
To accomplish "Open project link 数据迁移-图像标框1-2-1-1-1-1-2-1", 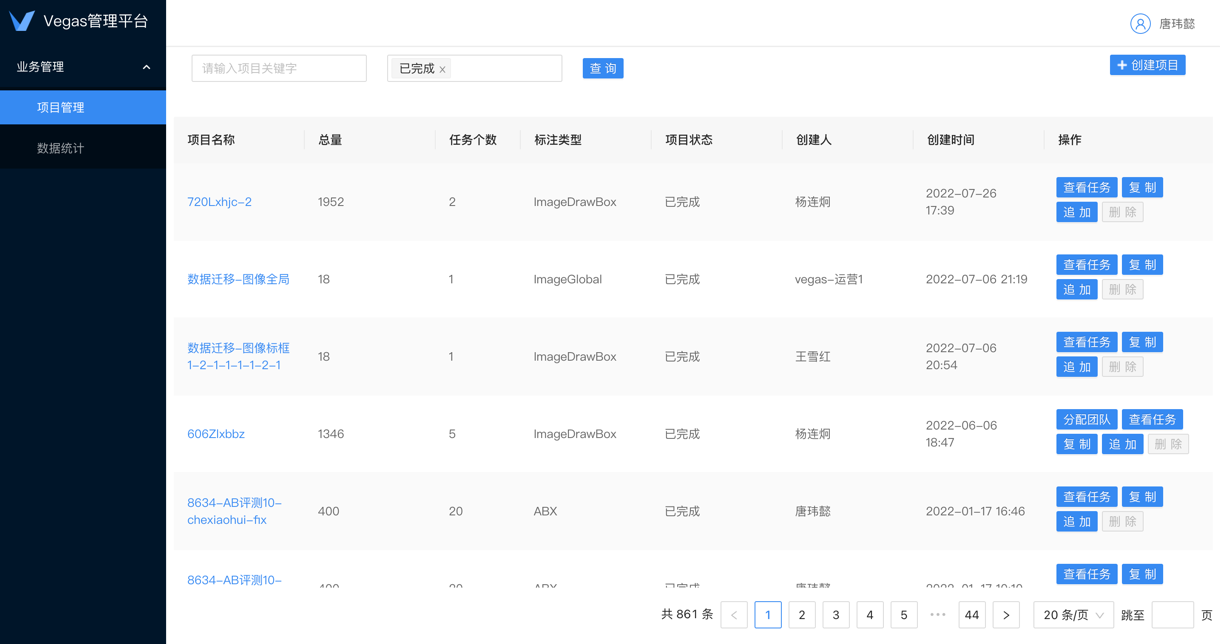I will (238, 356).
